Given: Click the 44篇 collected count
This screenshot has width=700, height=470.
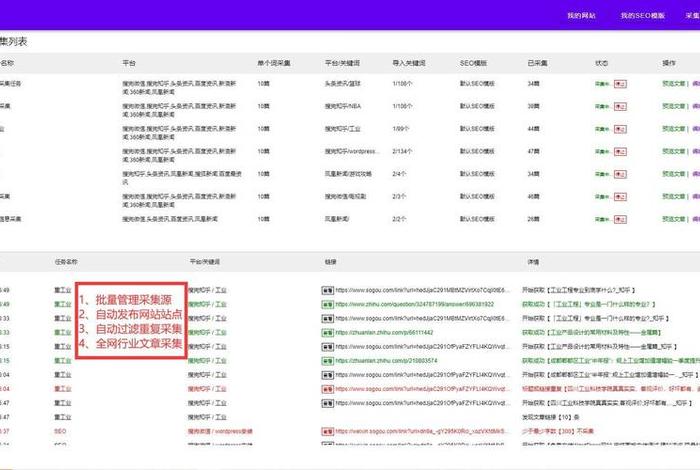Looking at the screenshot, I should click(533, 129).
